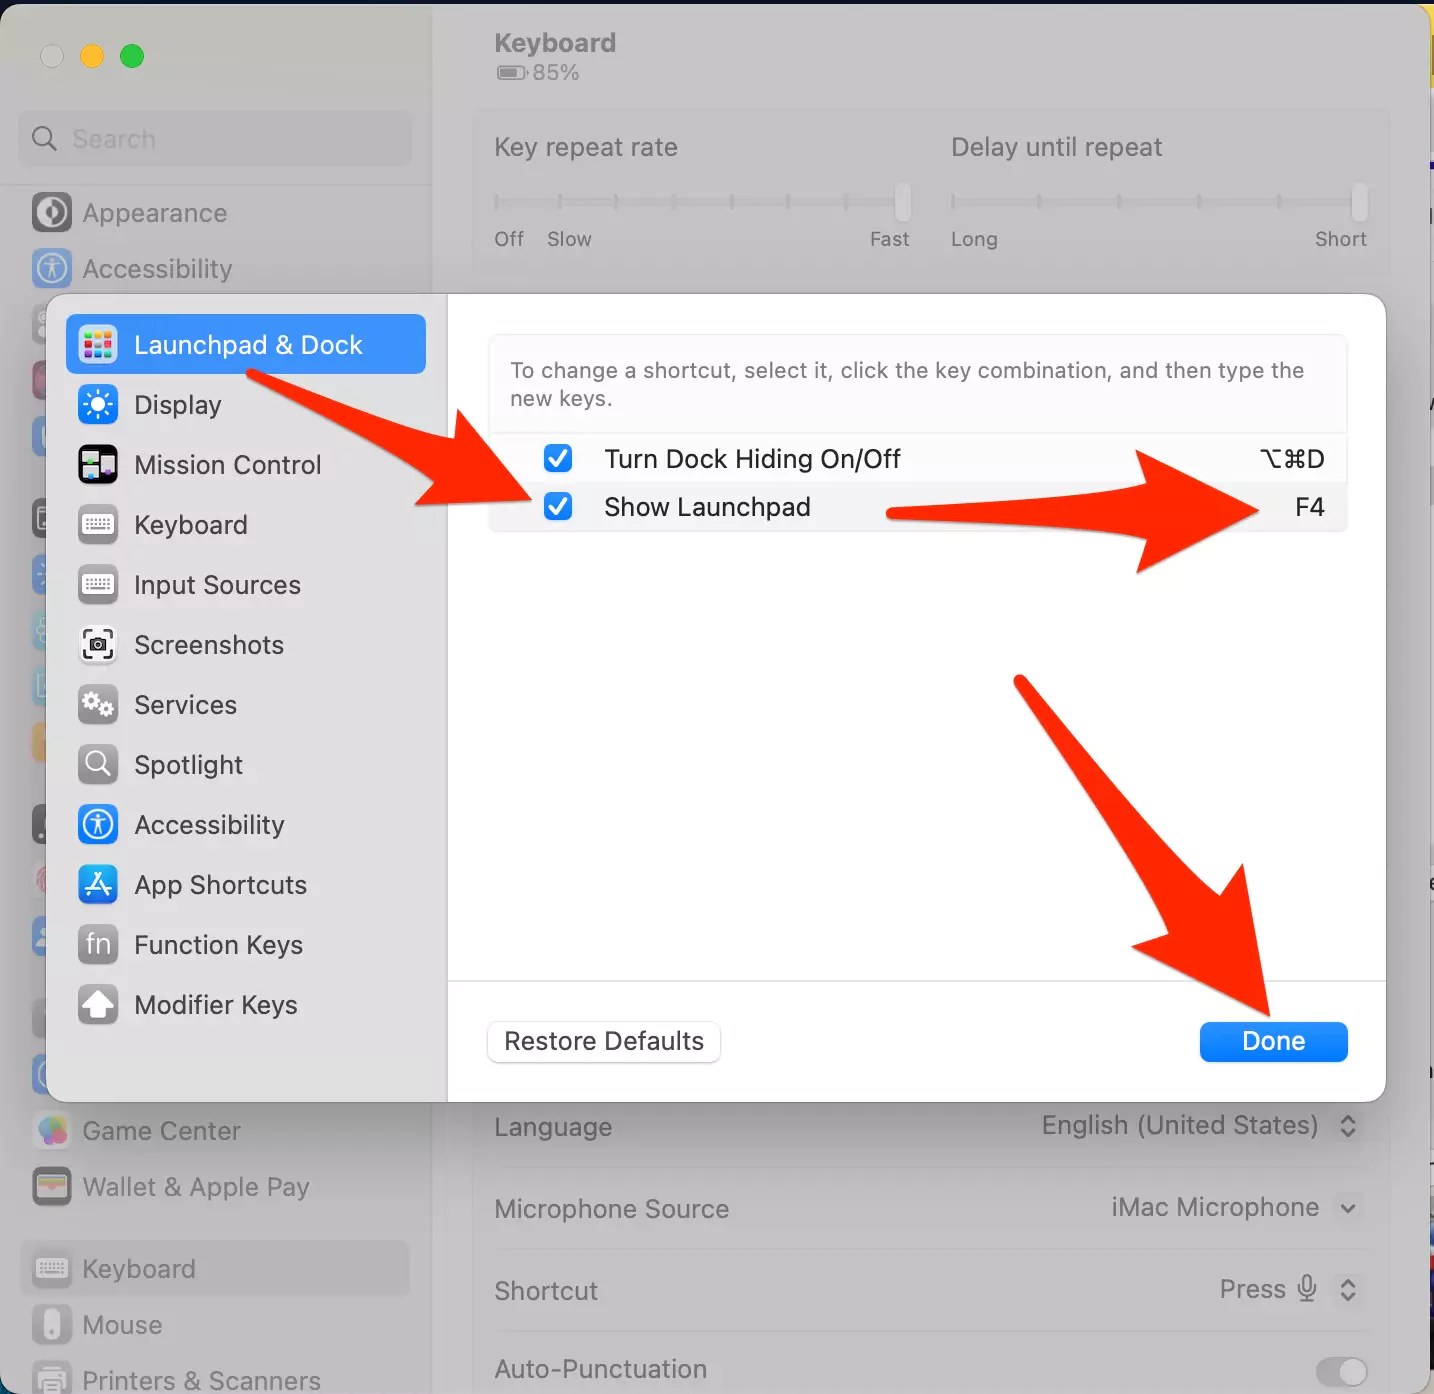Open the Input Sources shortcuts section
The image size is (1434, 1394).
point(217,584)
